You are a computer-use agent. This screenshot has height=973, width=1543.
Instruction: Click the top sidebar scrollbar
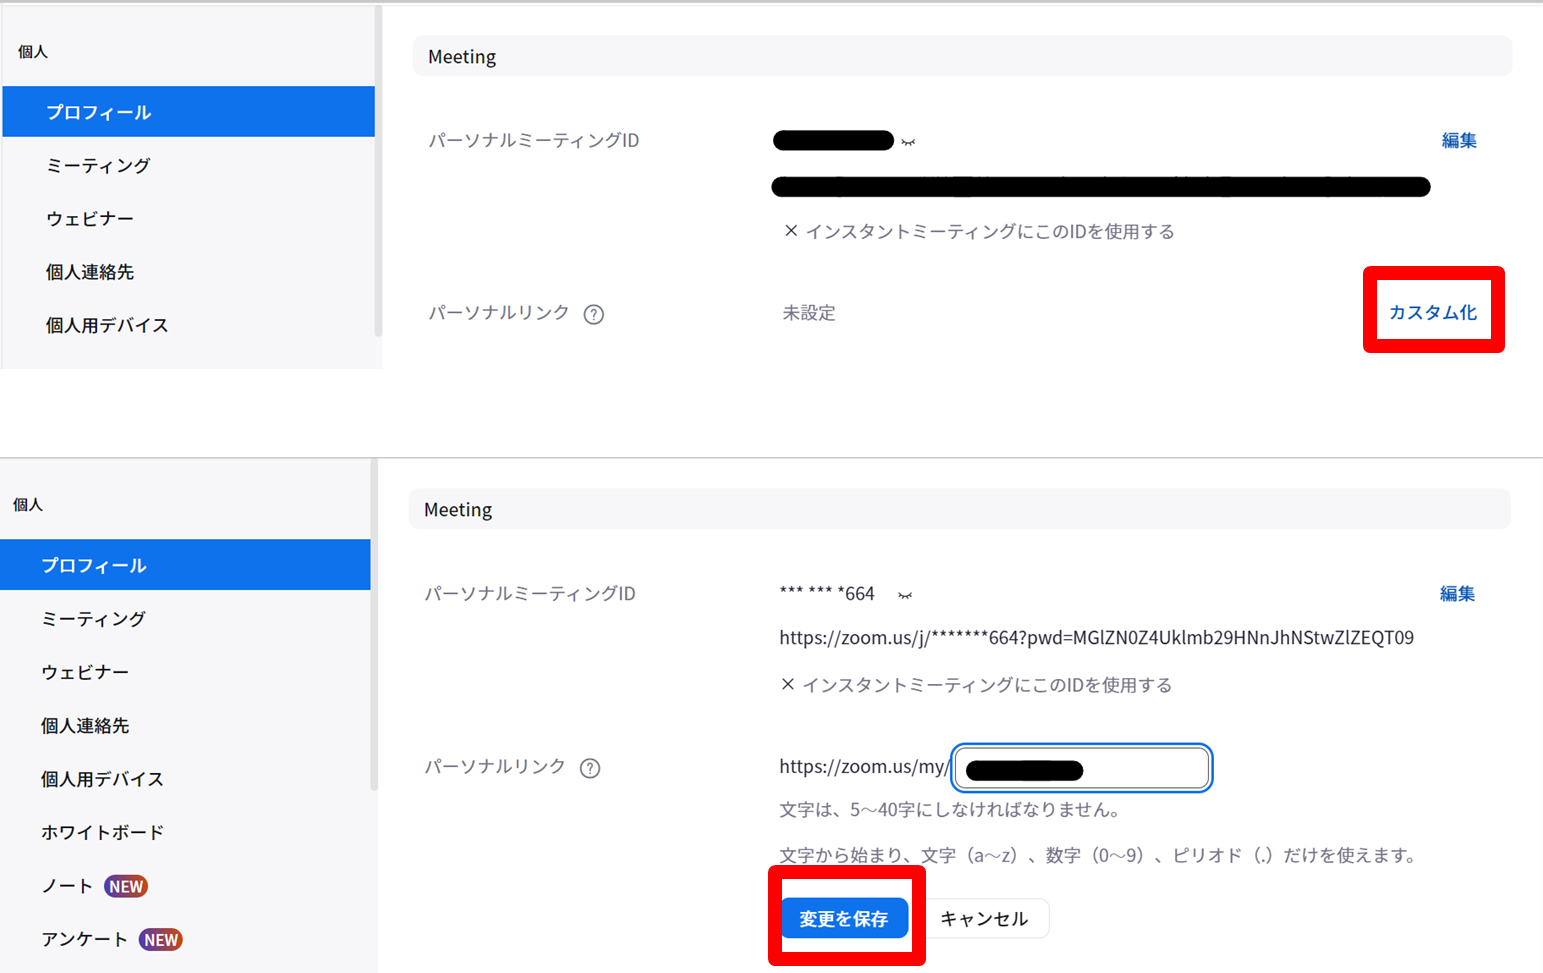pyautogui.click(x=378, y=170)
